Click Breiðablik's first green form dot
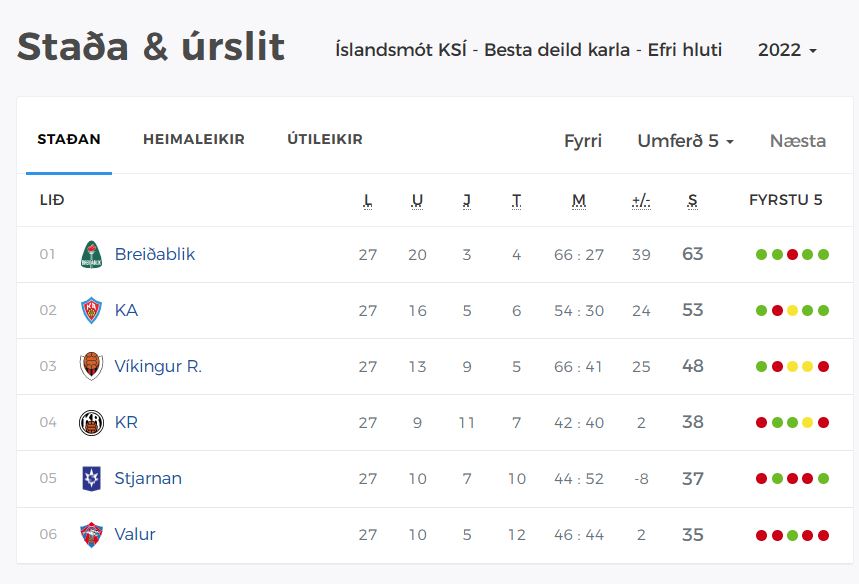The width and height of the screenshot is (859, 584). [x=761, y=255]
